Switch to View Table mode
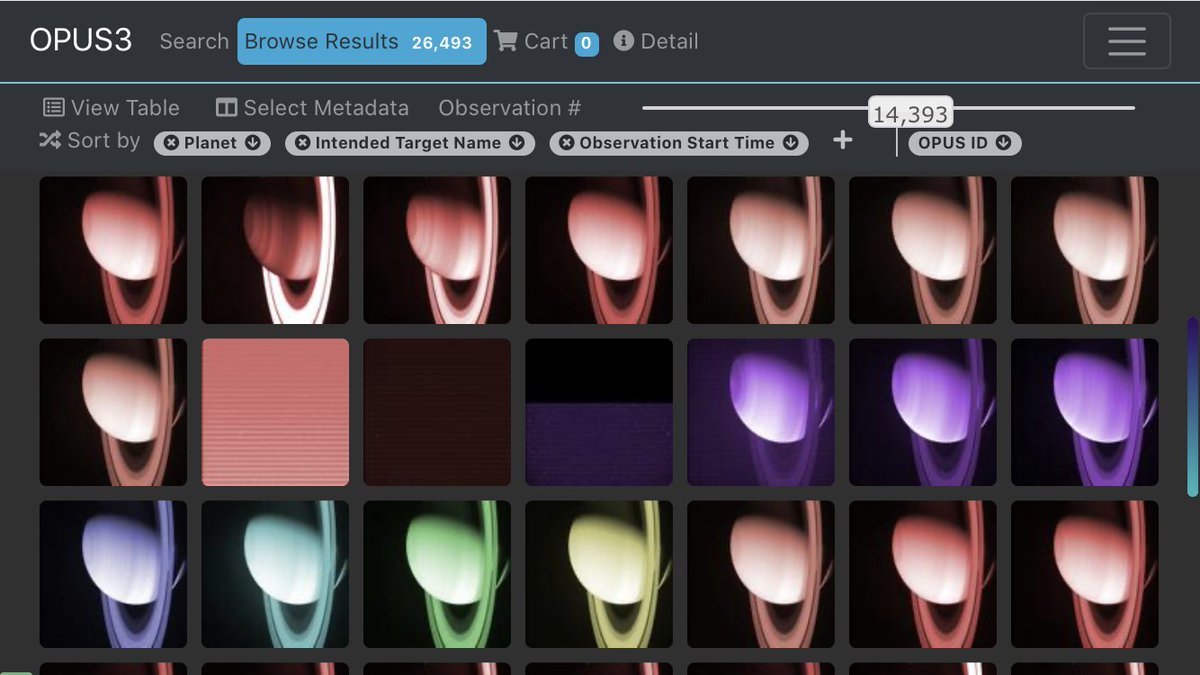The width and height of the screenshot is (1200, 675). click(111, 108)
